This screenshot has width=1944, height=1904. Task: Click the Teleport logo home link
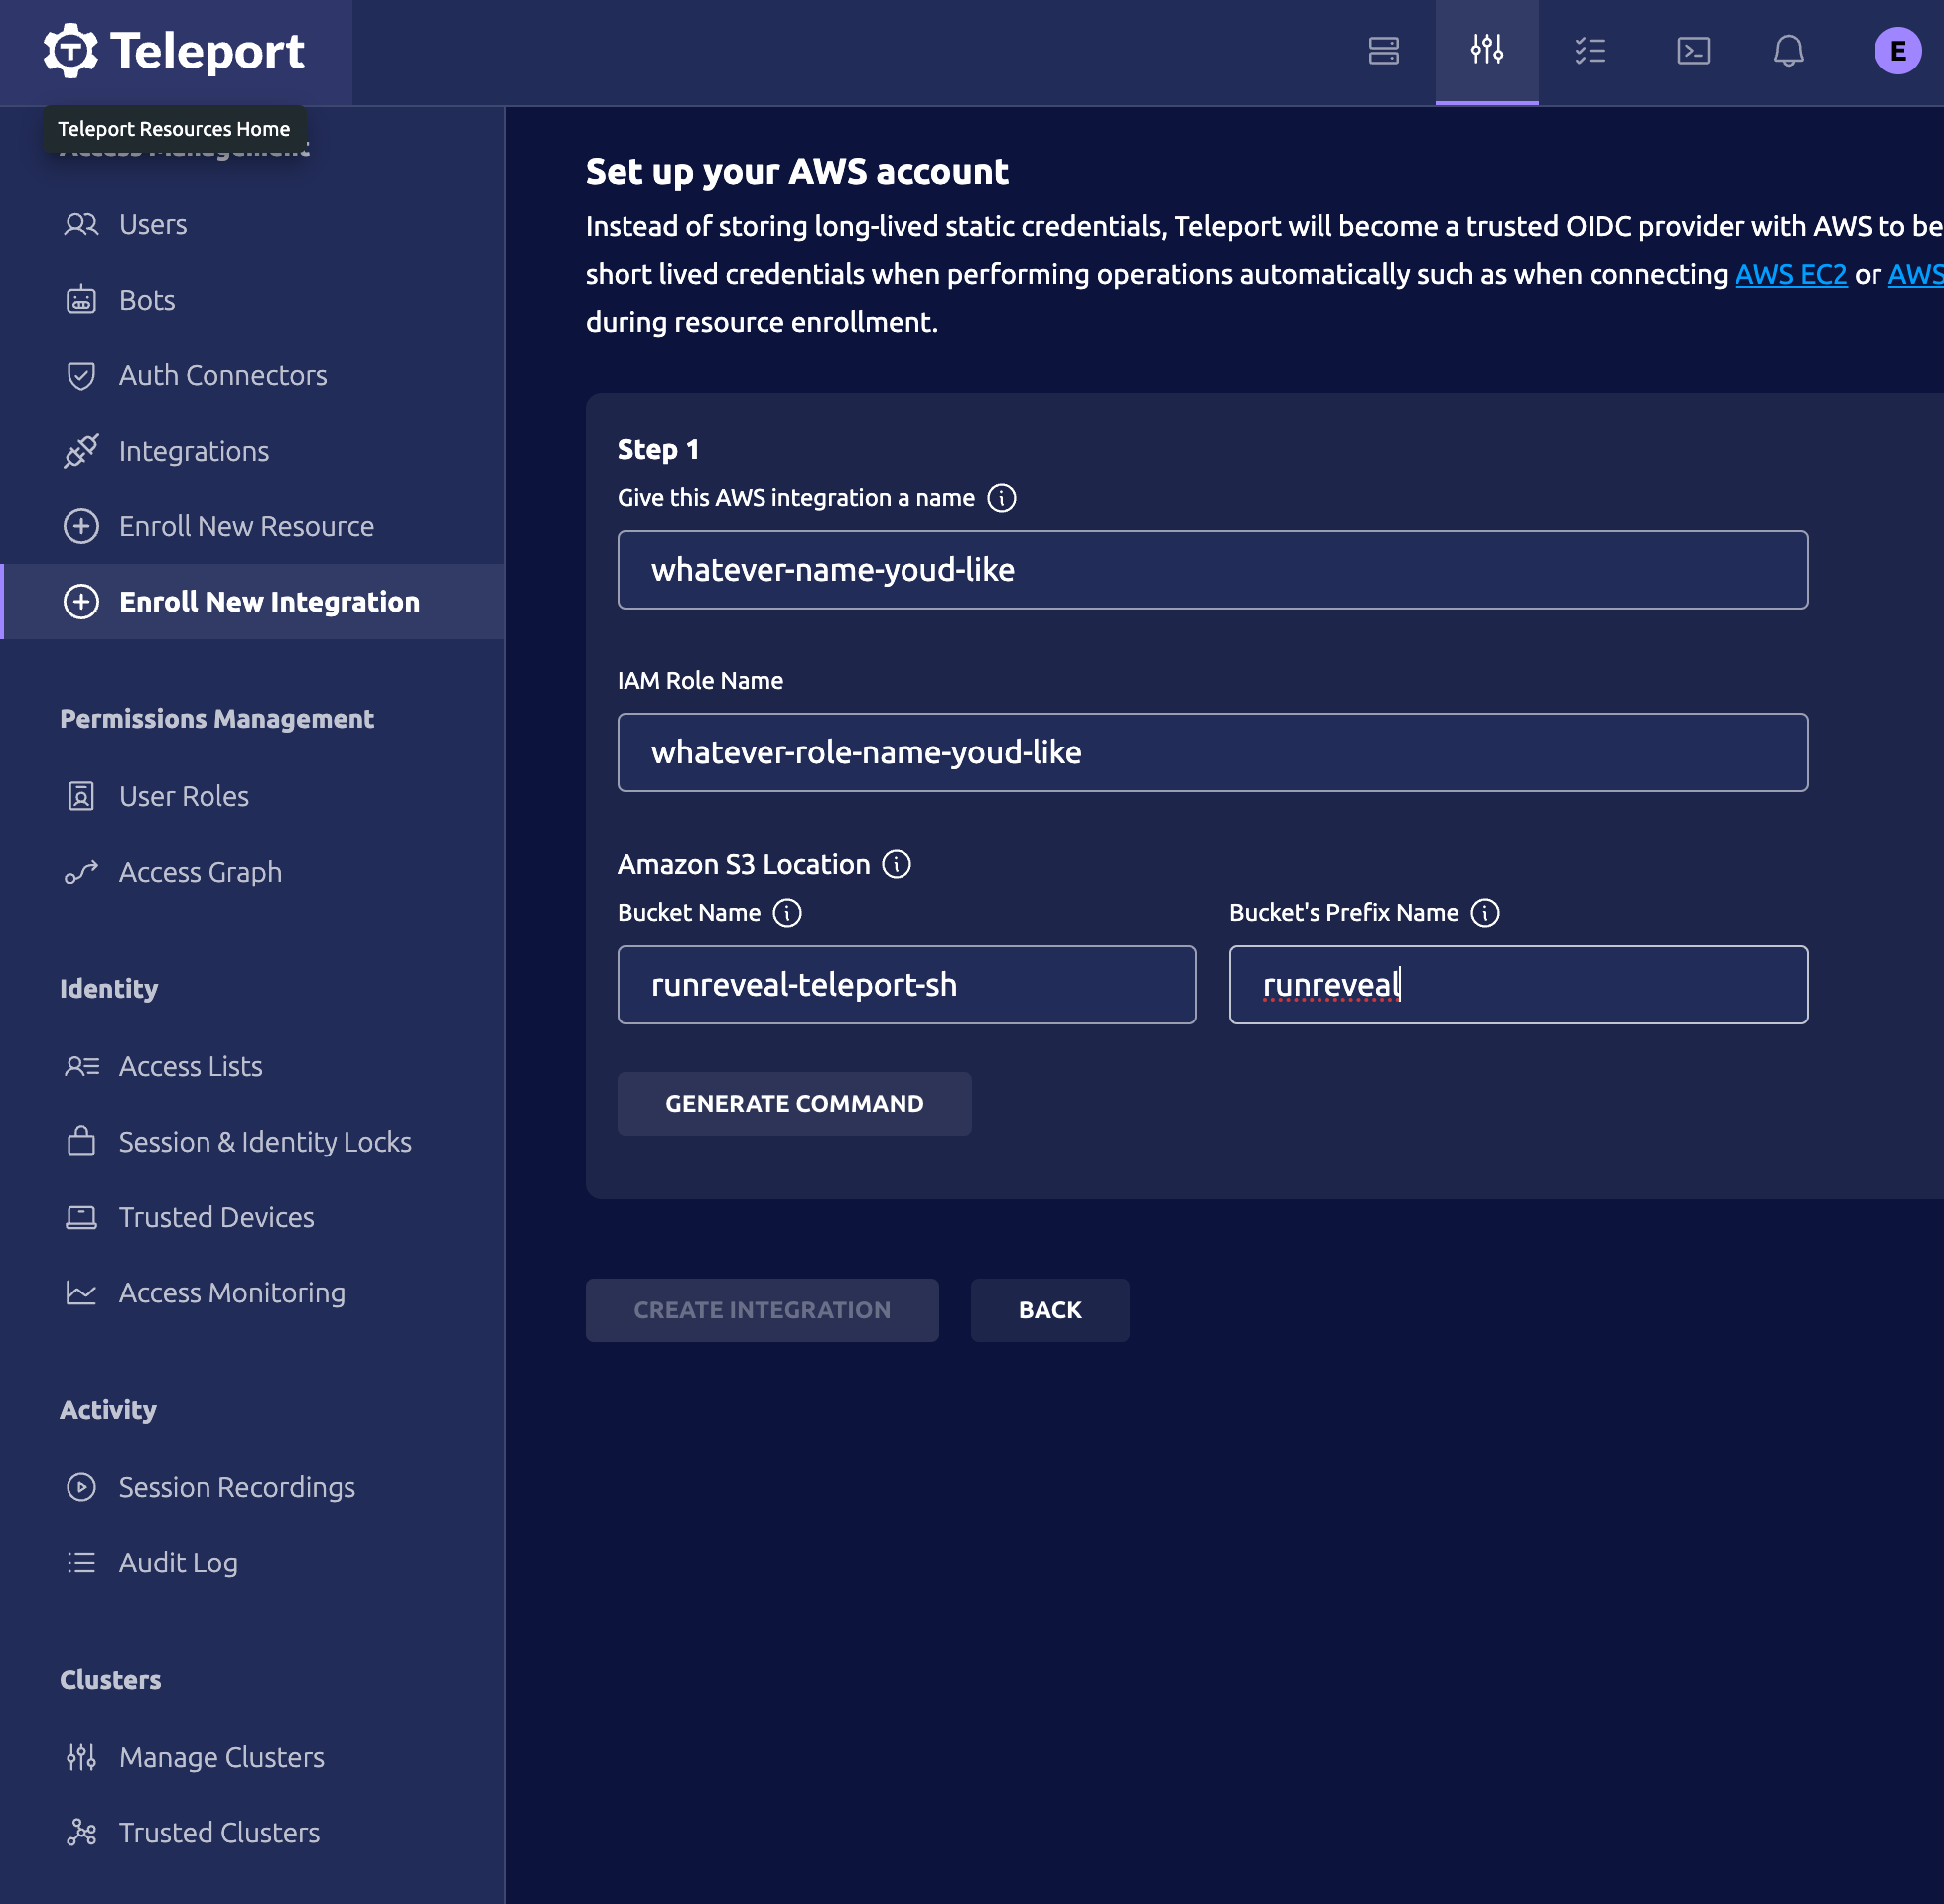coord(175,51)
